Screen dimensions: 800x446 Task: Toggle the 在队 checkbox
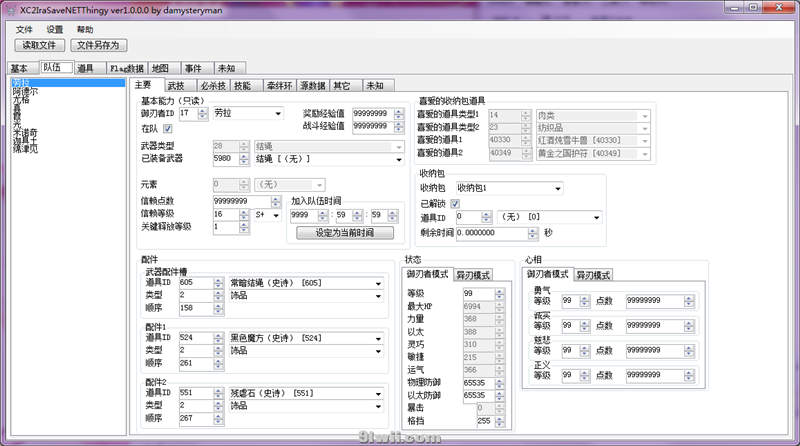(x=168, y=128)
